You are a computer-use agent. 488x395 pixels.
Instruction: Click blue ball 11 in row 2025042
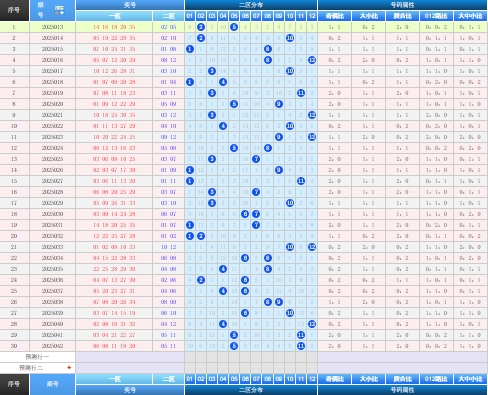[x=301, y=346]
